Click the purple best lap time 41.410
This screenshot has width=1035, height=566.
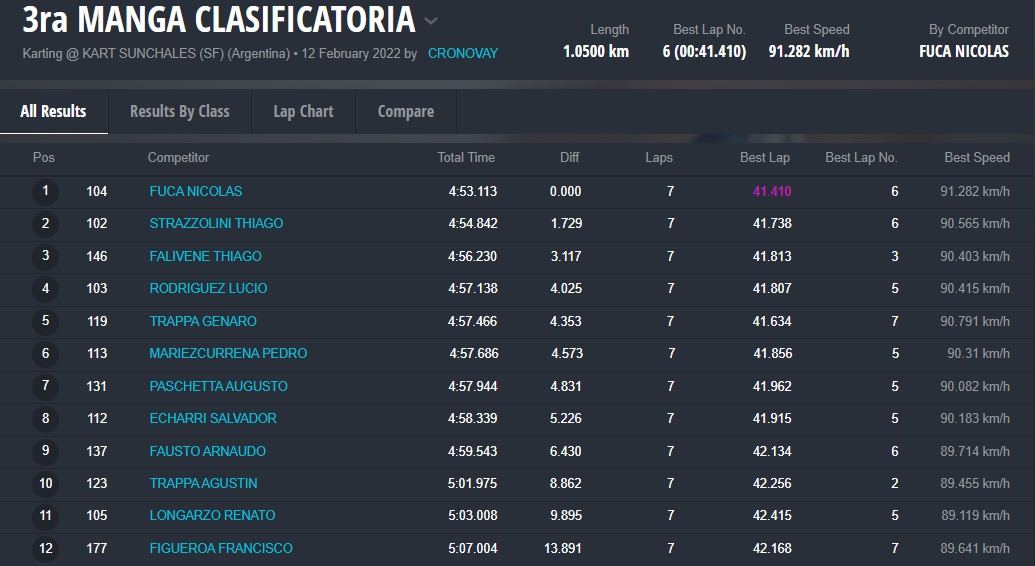(x=772, y=191)
